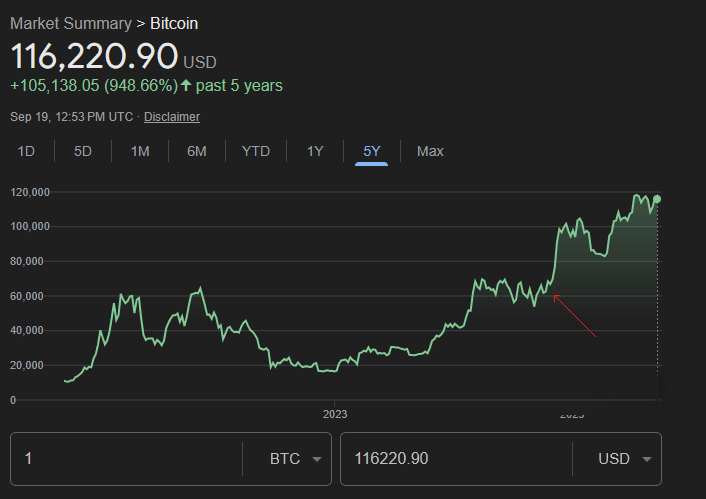The image size is (706, 499).
Task: Click the 116220.90 USD amount field
Action: point(456,459)
